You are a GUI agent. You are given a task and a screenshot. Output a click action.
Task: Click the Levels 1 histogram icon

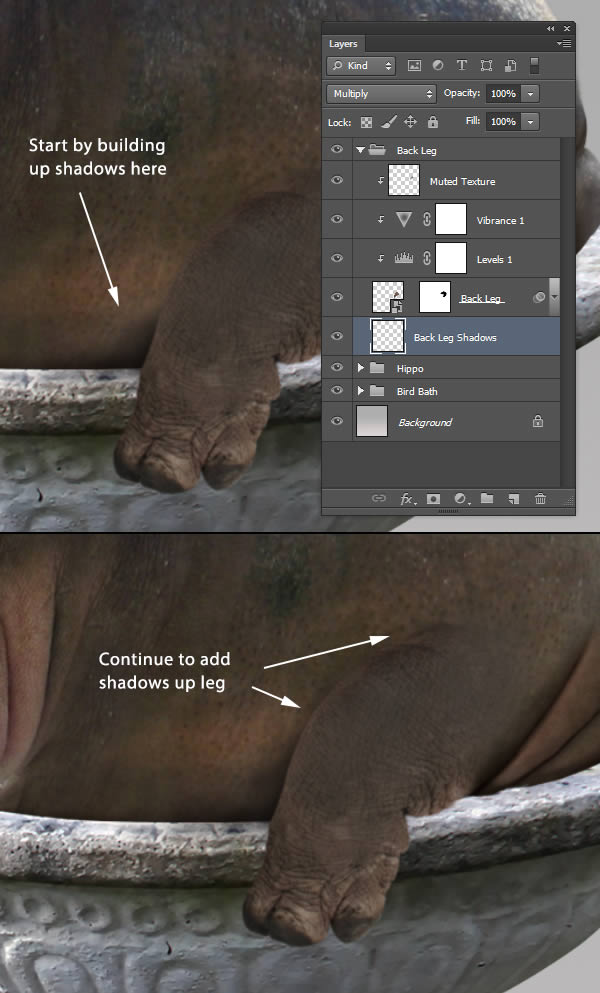tap(404, 258)
